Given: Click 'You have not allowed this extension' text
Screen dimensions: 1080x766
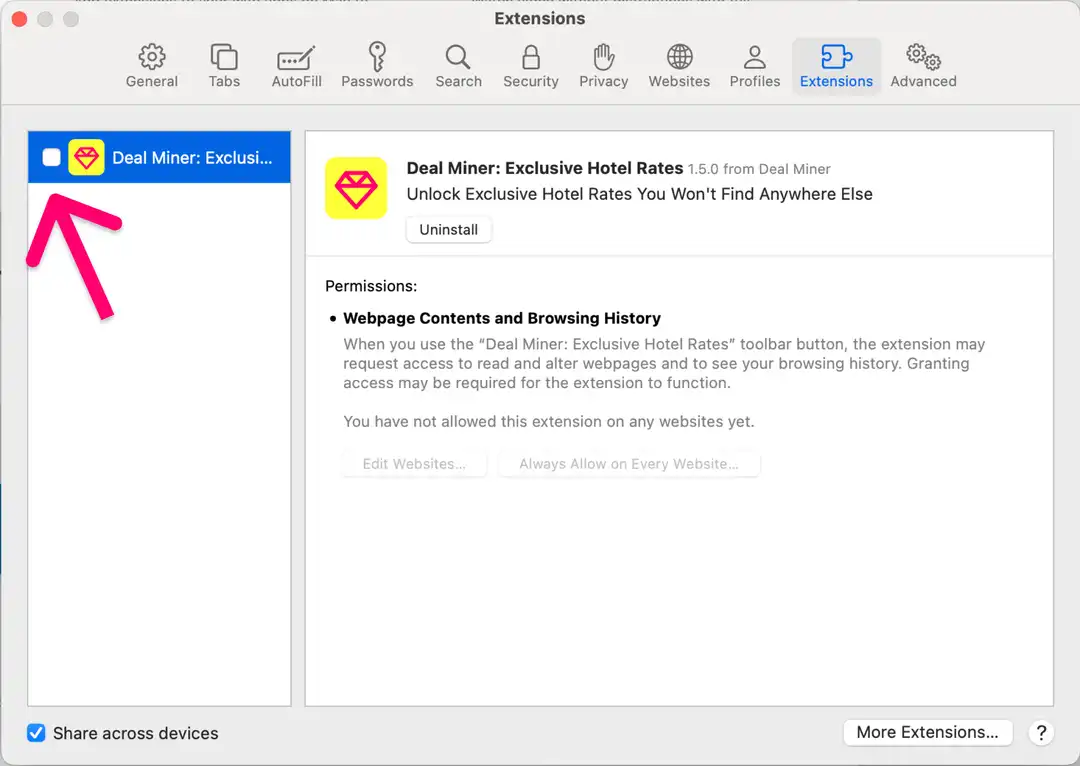Looking at the screenshot, I should point(549,422).
